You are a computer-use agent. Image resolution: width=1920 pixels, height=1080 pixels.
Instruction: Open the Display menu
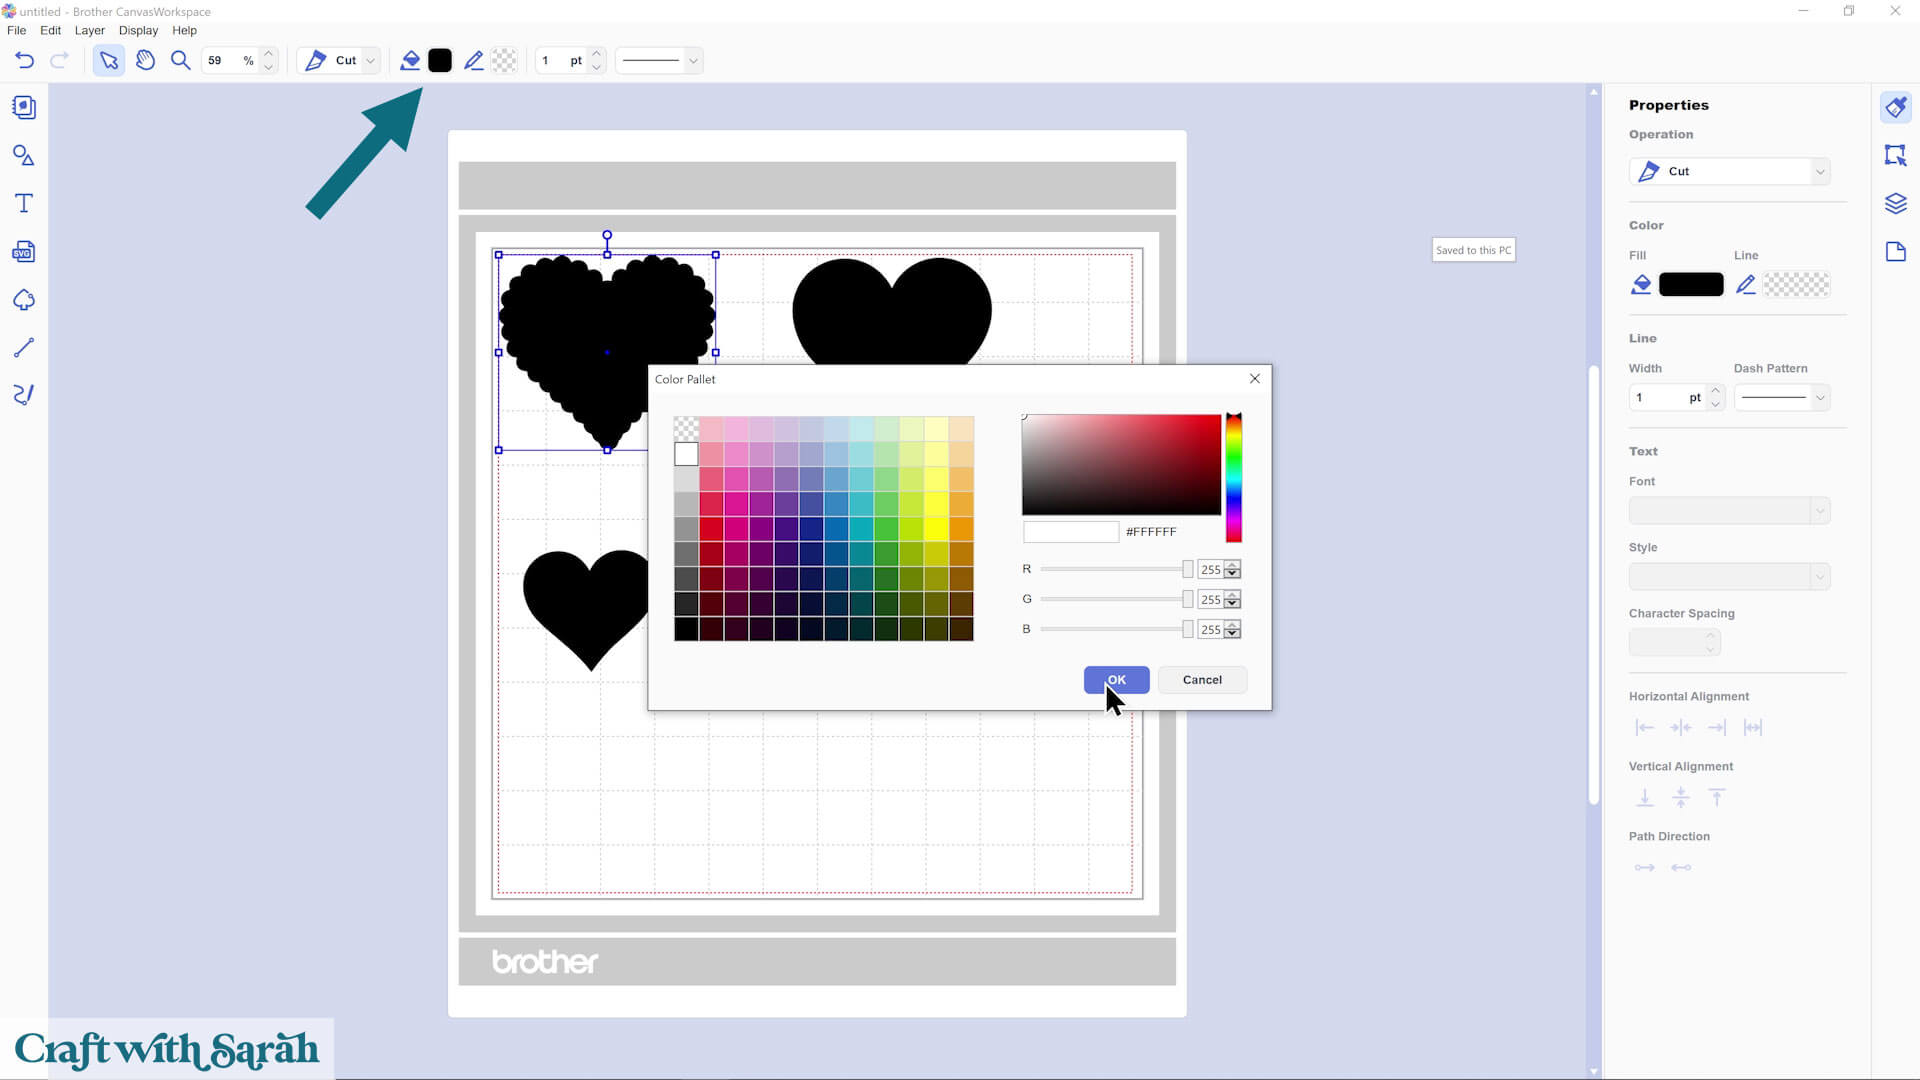[x=138, y=30]
